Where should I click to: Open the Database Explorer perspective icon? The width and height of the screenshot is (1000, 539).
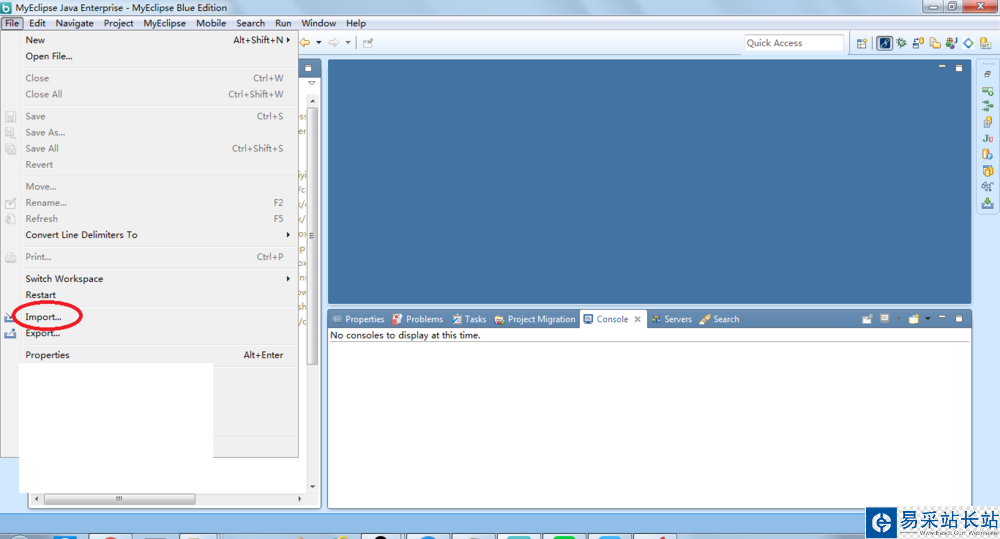point(918,43)
